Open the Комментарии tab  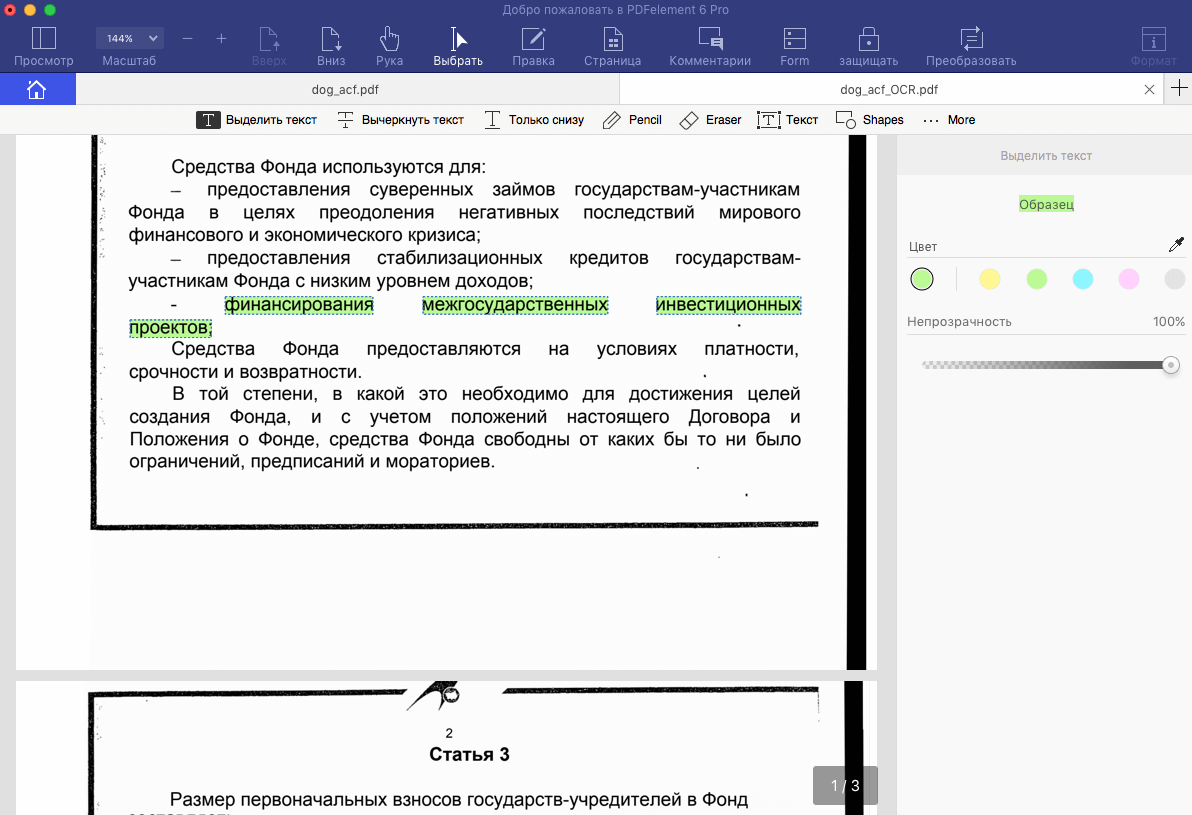710,46
